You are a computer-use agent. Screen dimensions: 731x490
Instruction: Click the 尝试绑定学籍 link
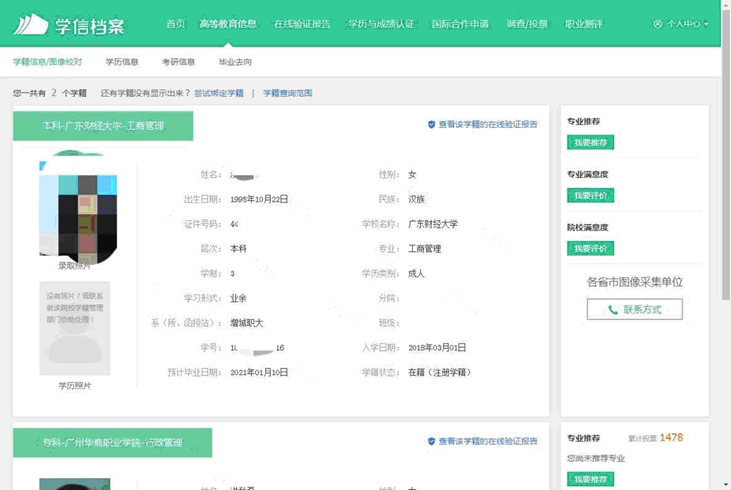pos(218,93)
